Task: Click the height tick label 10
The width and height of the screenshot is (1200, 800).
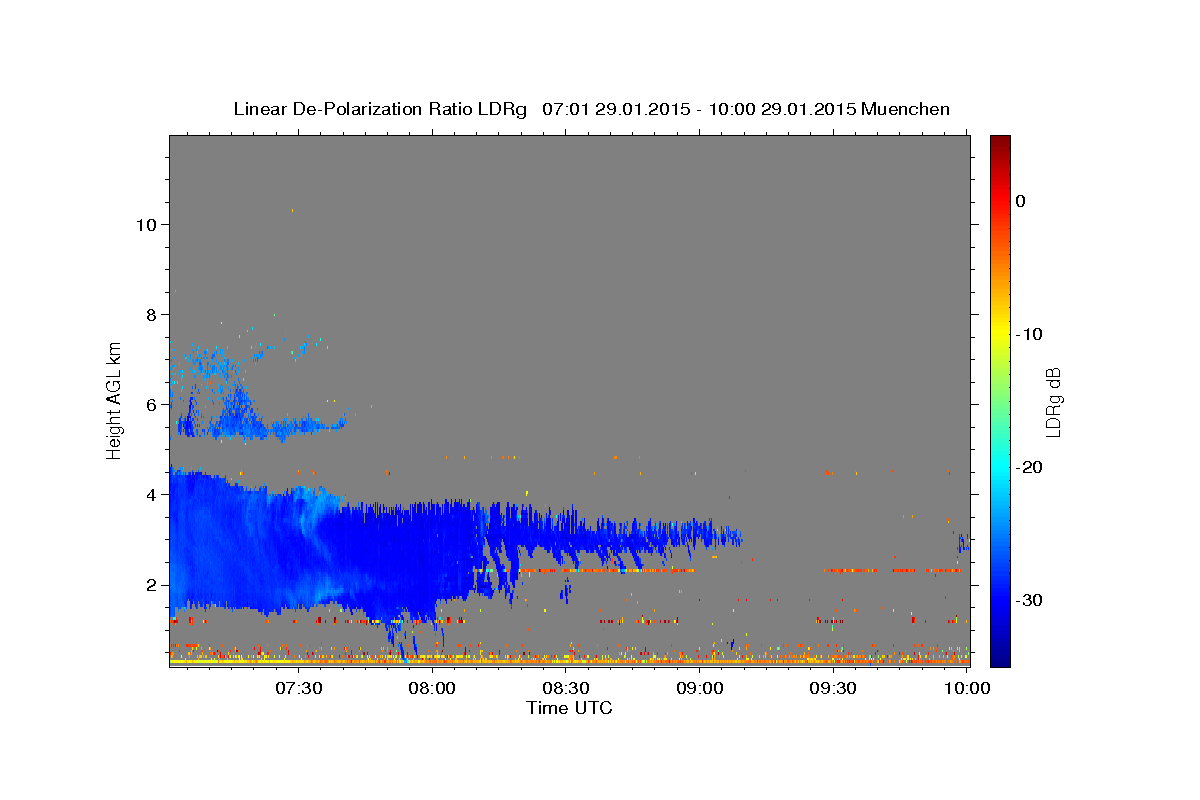Action: coord(146,225)
